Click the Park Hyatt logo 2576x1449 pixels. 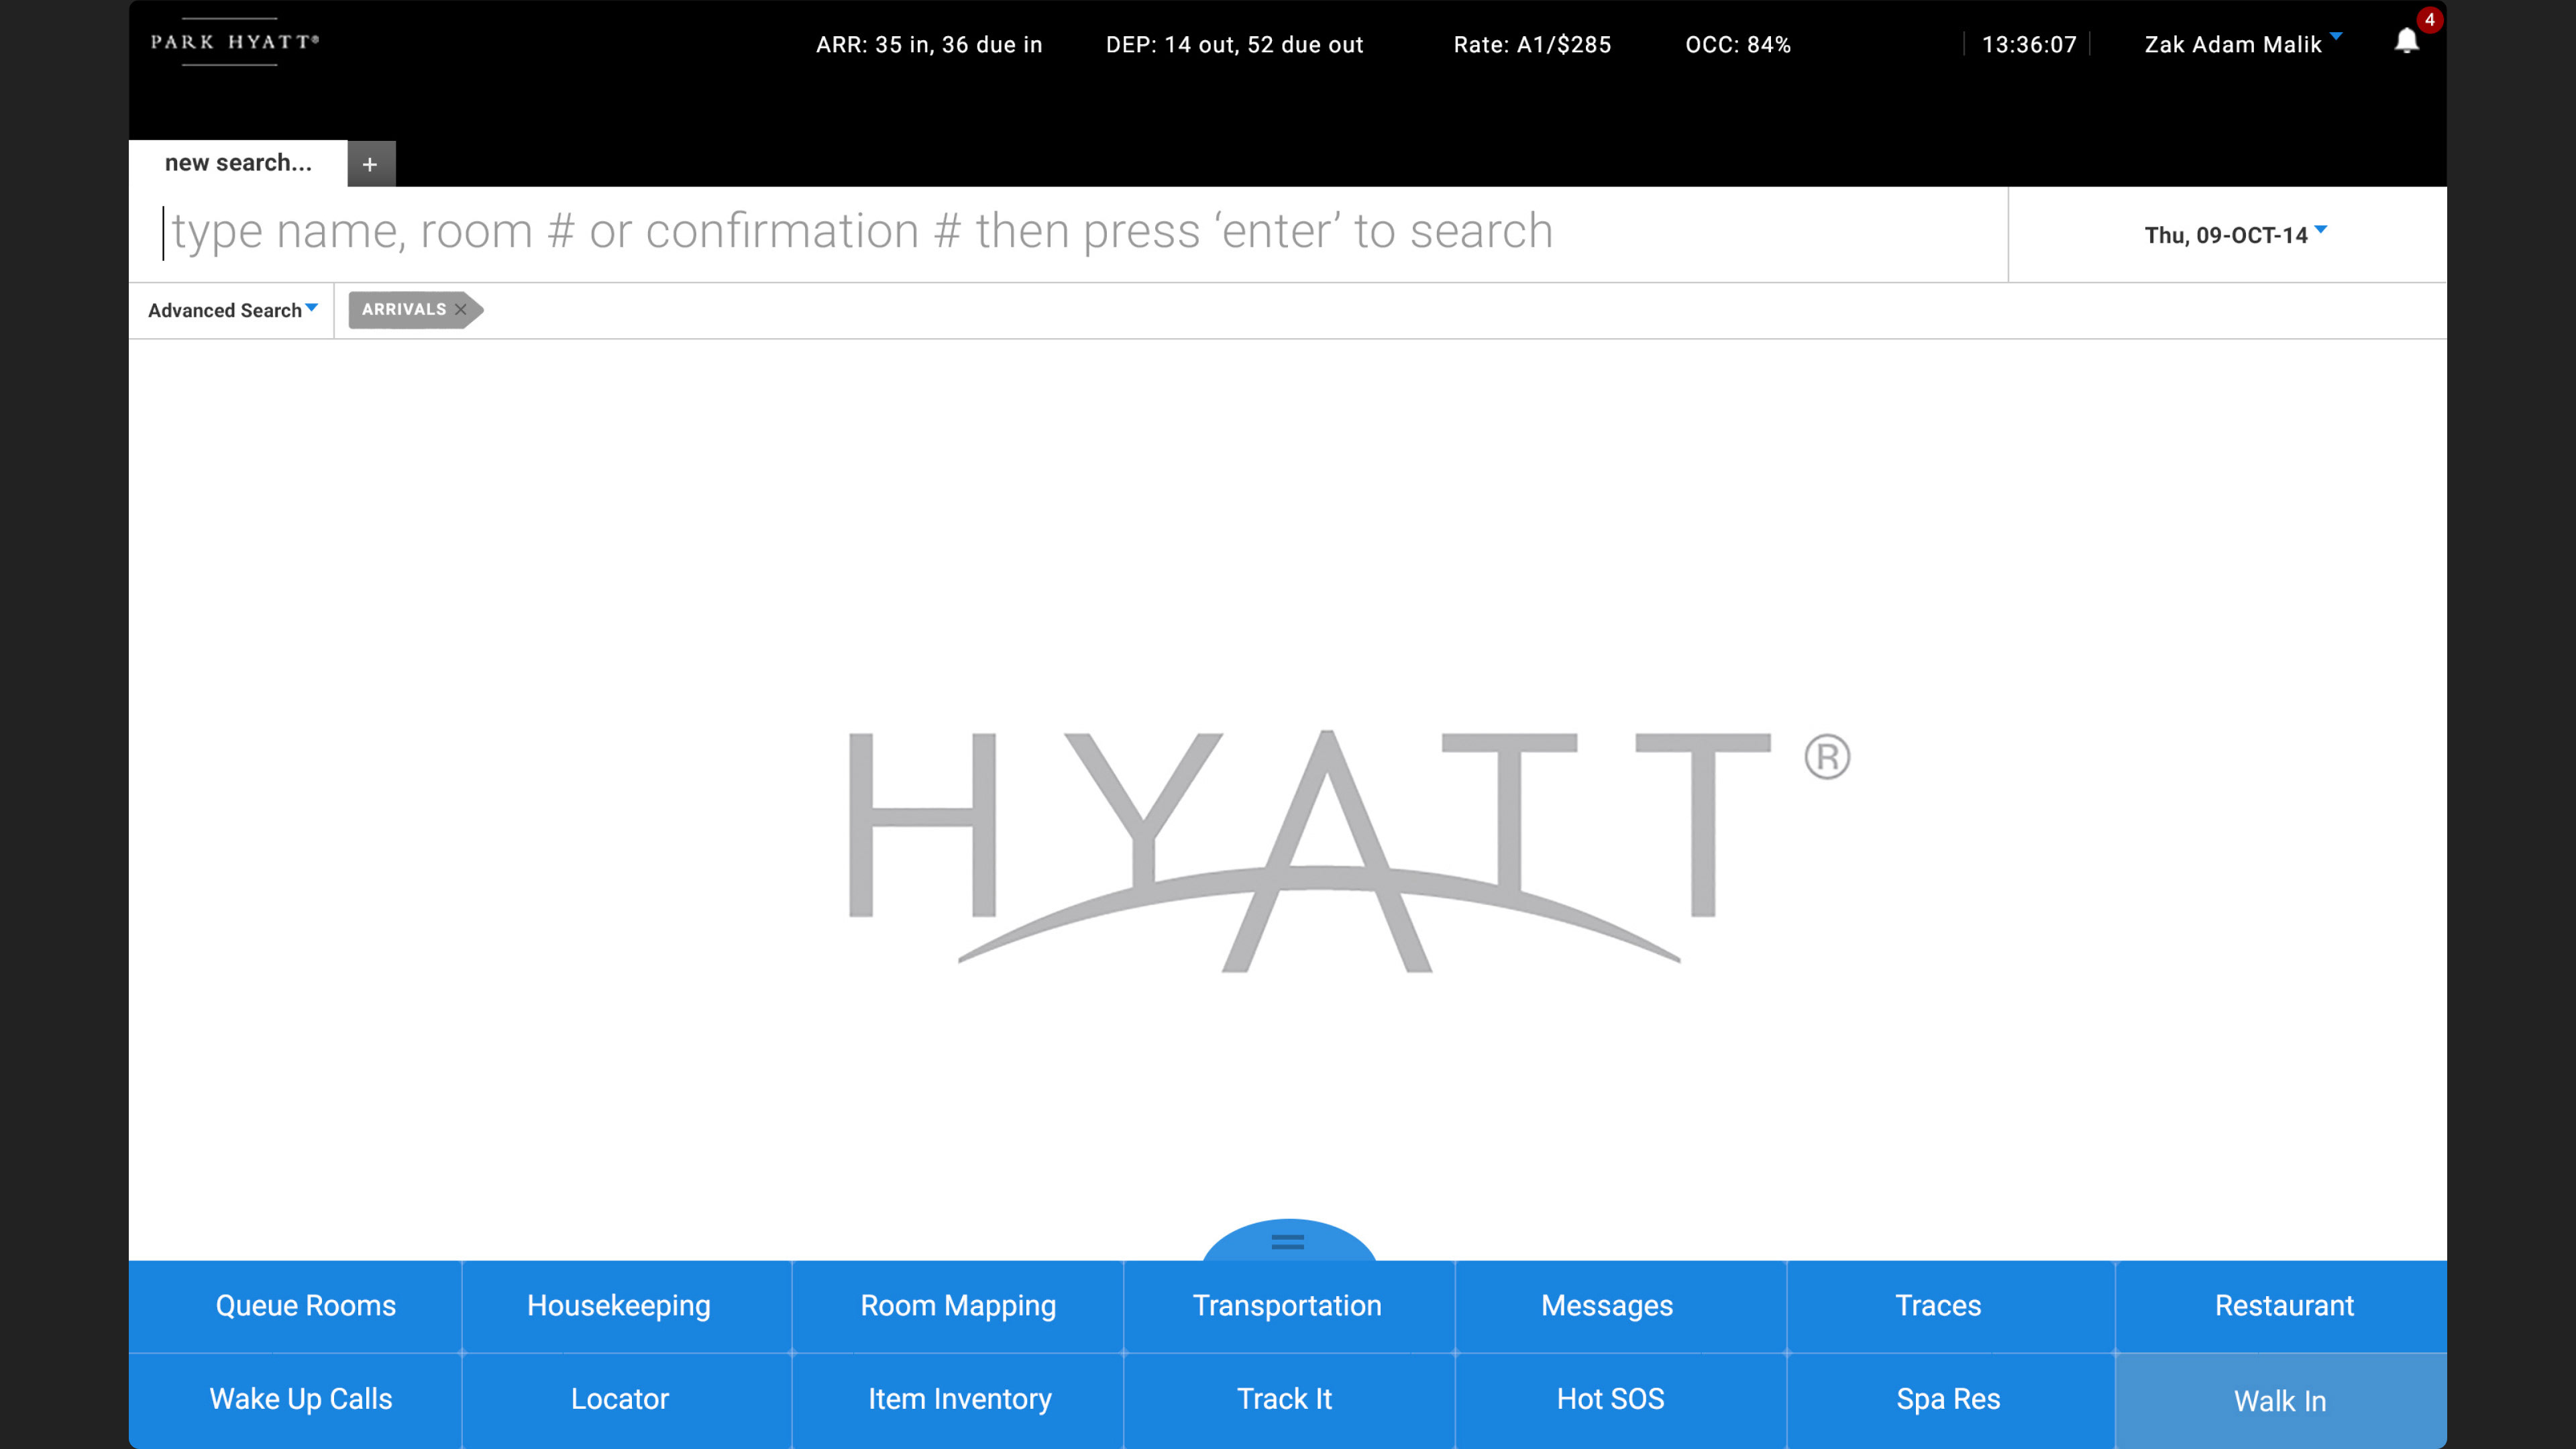click(x=234, y=42)
